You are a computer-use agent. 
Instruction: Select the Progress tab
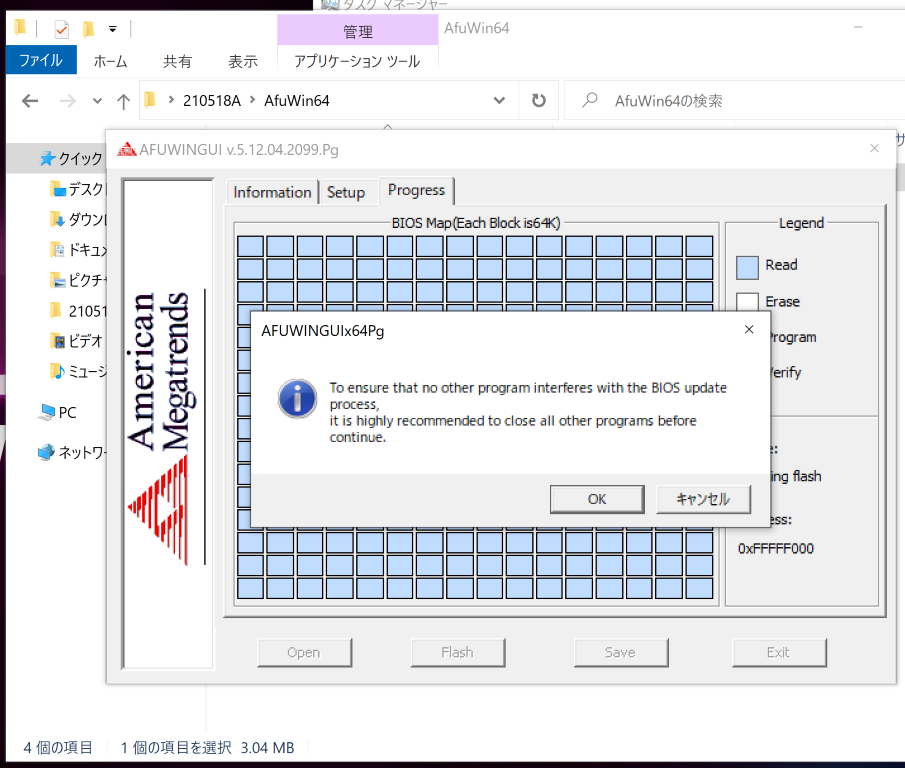click(x=416, y=190)
